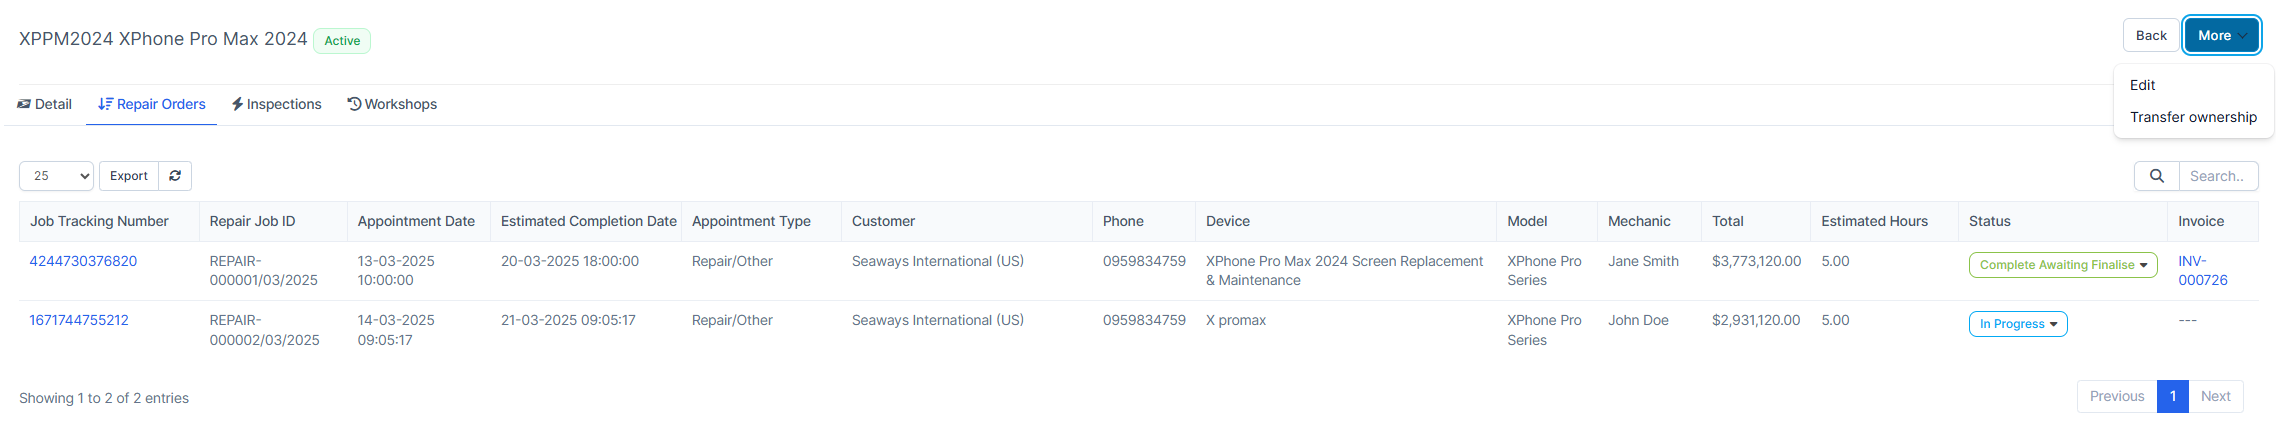Choose Edit from the More menu
The width and height of the screenshot is (2276, 434).
click(2142, 85)
